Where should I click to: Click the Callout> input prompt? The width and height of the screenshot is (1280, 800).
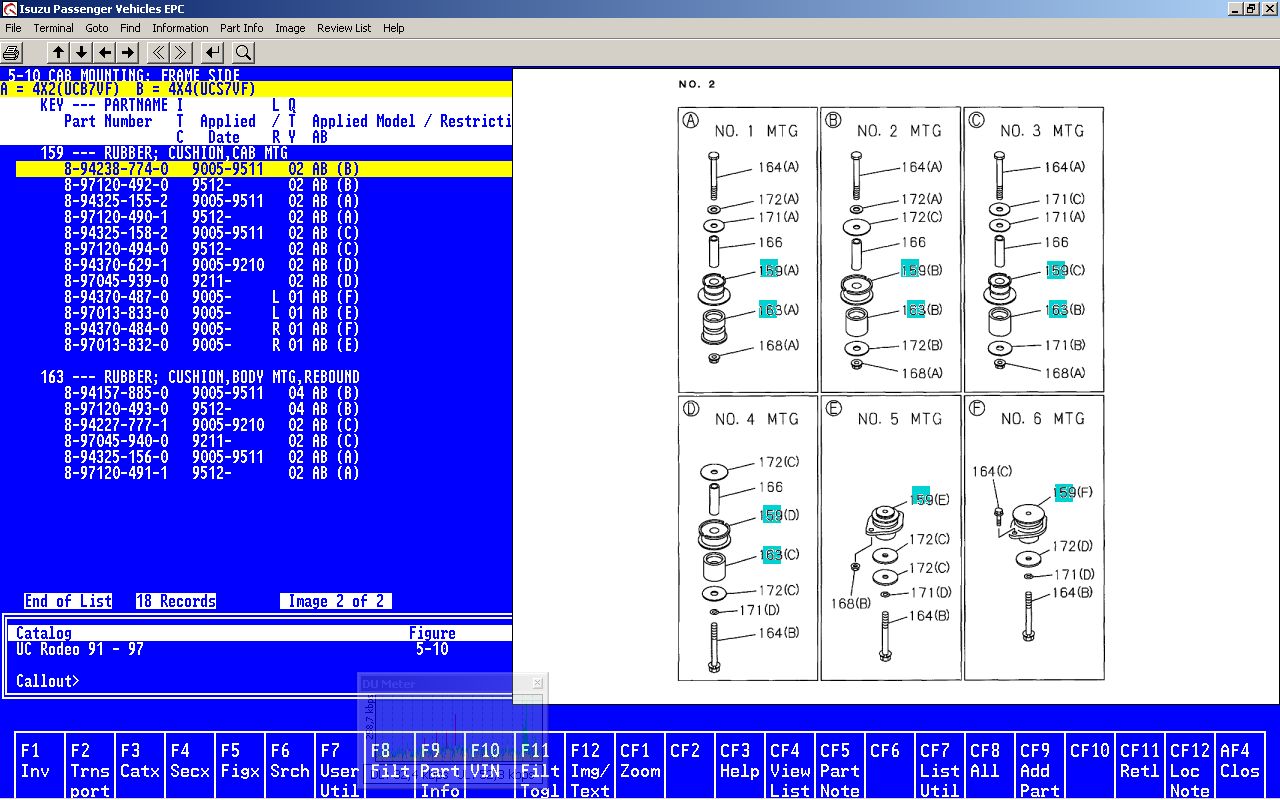pos(48,681)
